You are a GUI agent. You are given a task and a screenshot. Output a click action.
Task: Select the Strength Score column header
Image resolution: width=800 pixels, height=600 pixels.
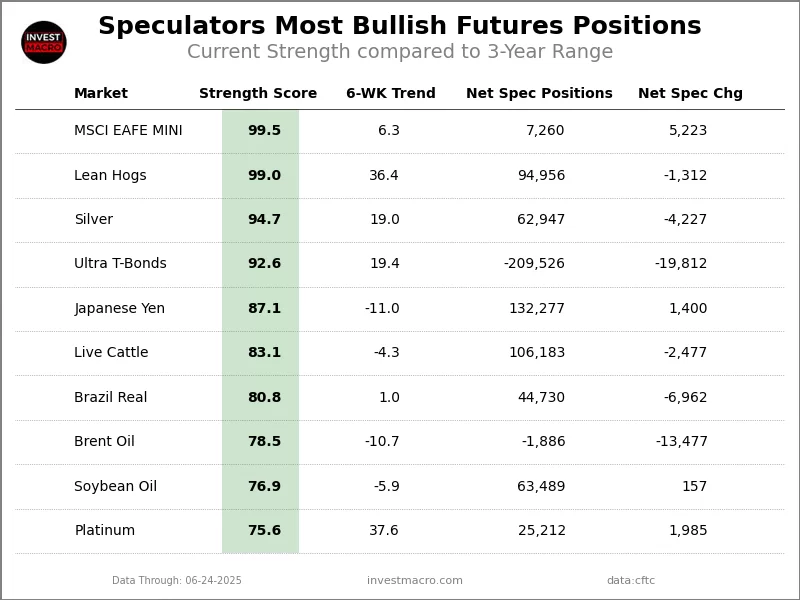258,94
